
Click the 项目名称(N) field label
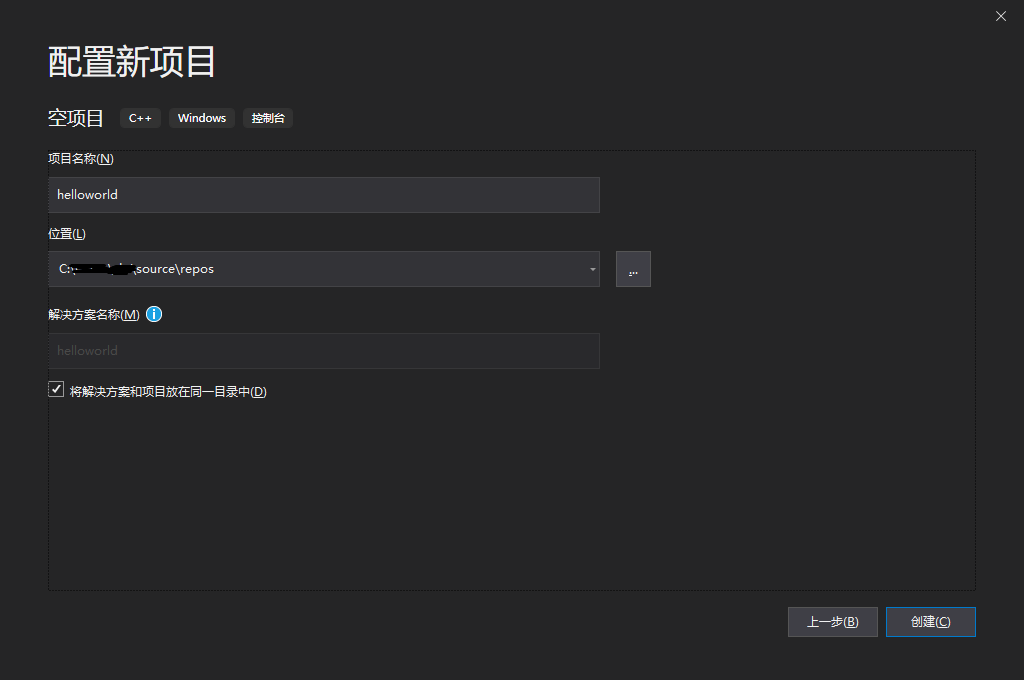(x=81, y=159)
